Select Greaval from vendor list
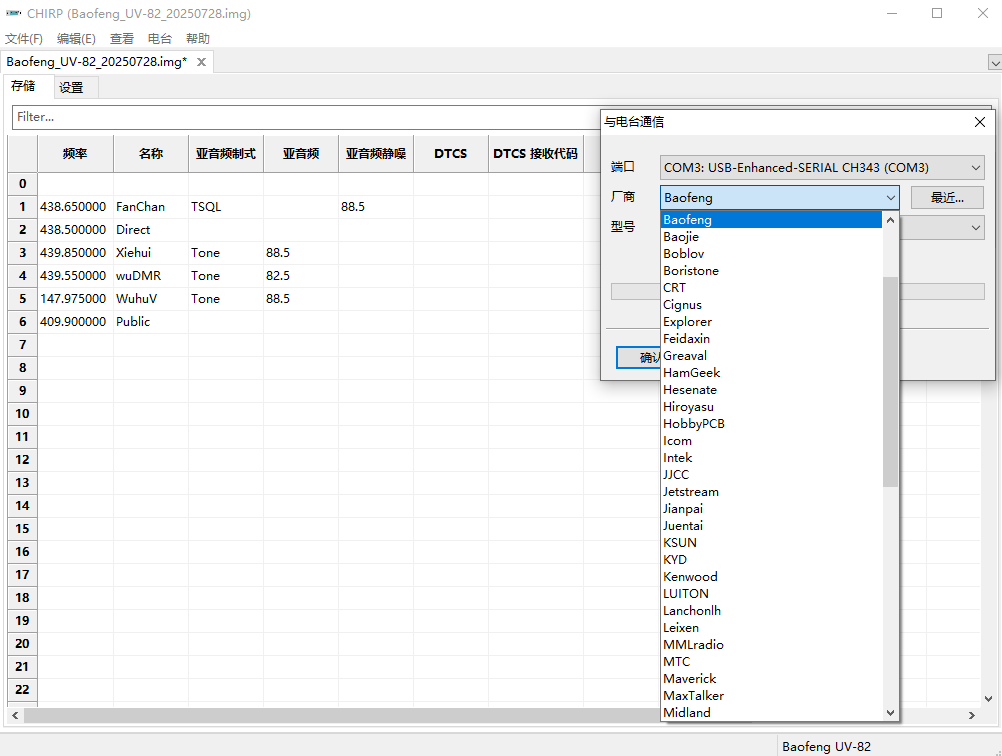 (771, 356)
